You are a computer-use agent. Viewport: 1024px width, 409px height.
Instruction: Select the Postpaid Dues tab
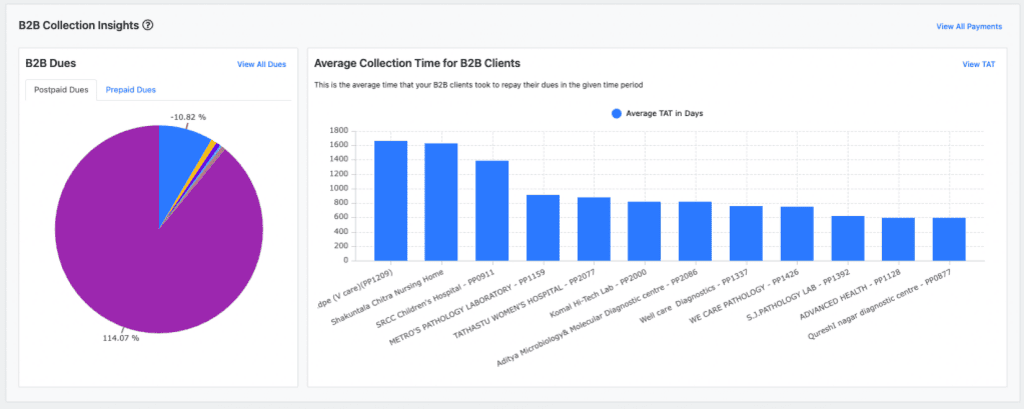pos(62,90)
